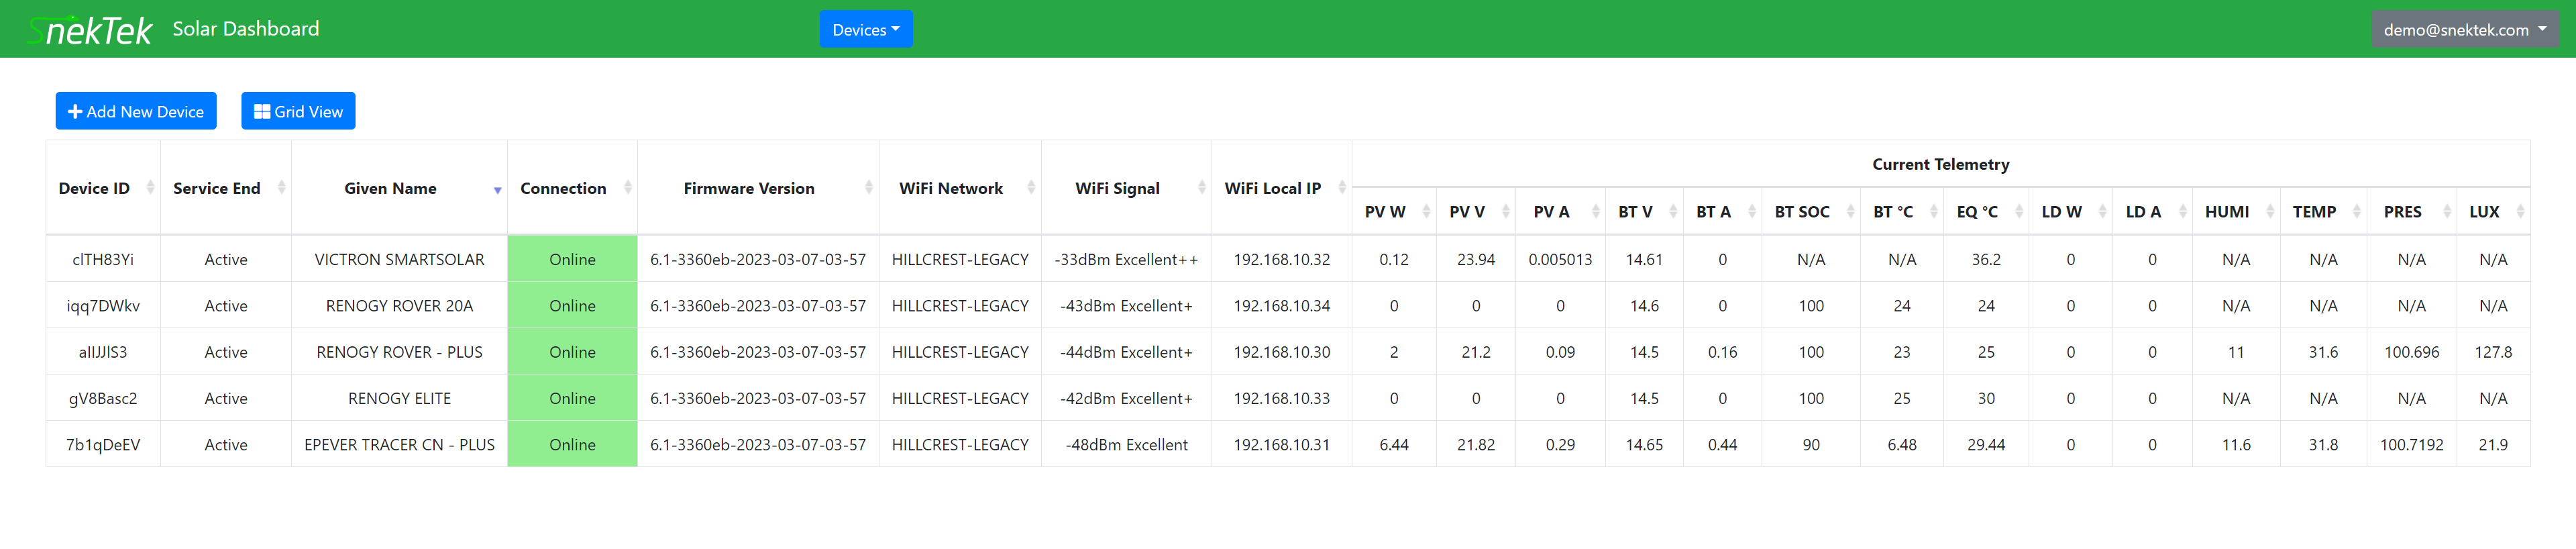Sort table by Connection column

[573, 188]
